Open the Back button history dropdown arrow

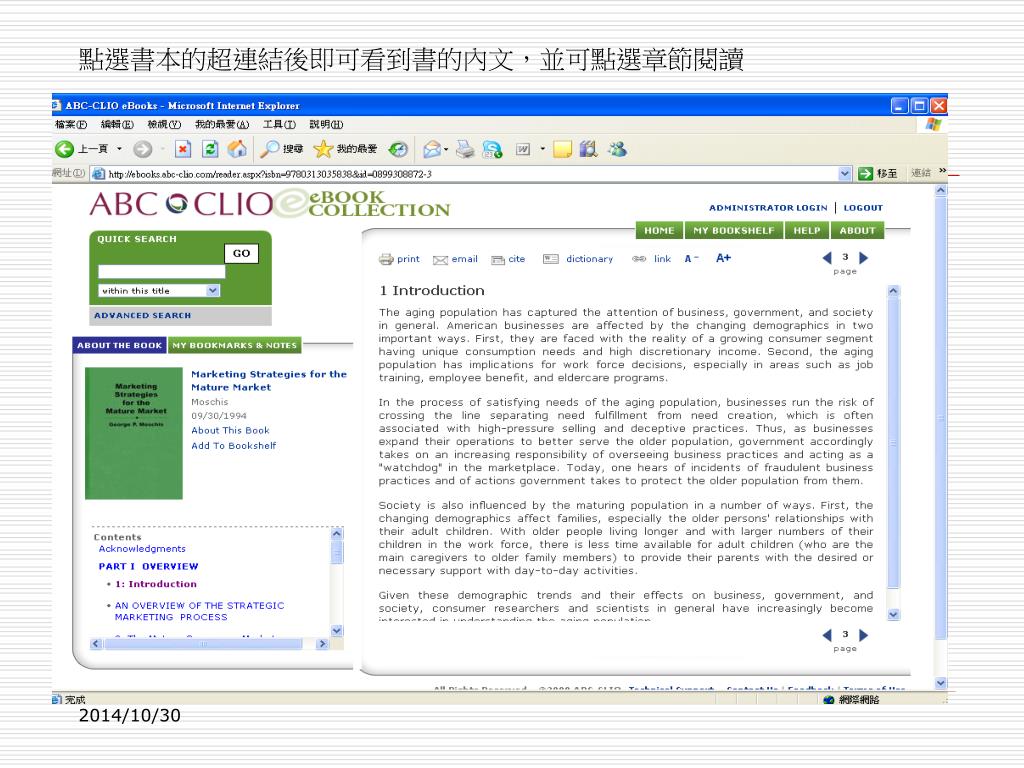119,150
